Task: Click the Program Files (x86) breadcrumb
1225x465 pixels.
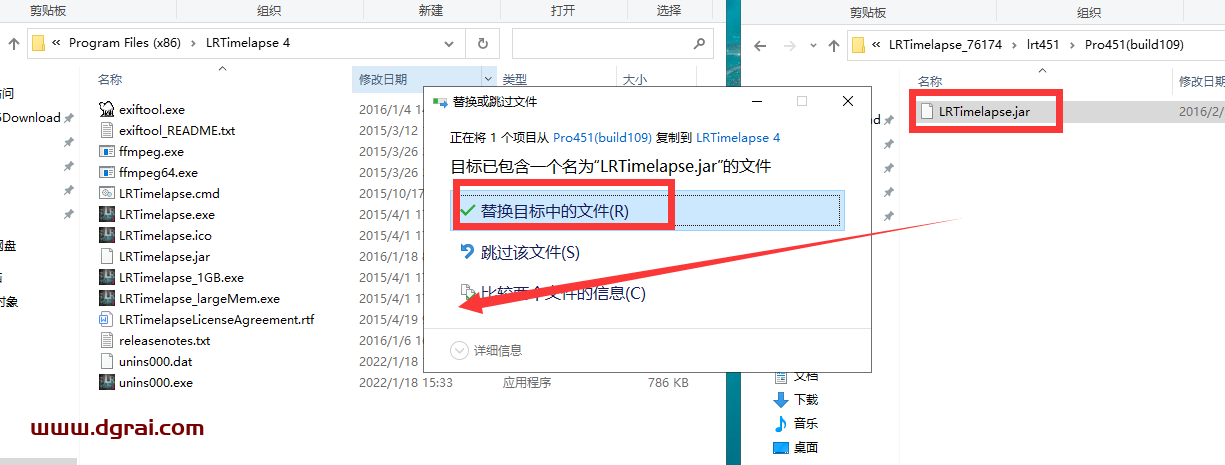Action: point(127,44)
